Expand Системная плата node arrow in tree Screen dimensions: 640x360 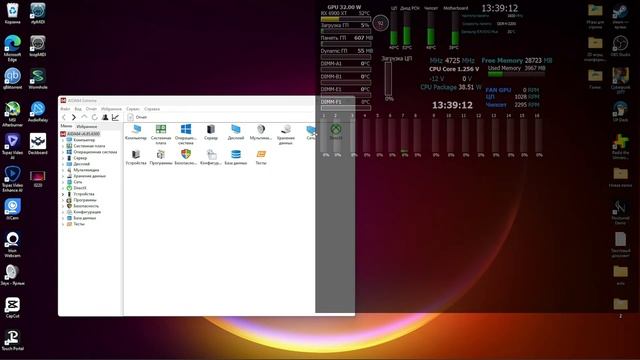[x=63, y=146]
